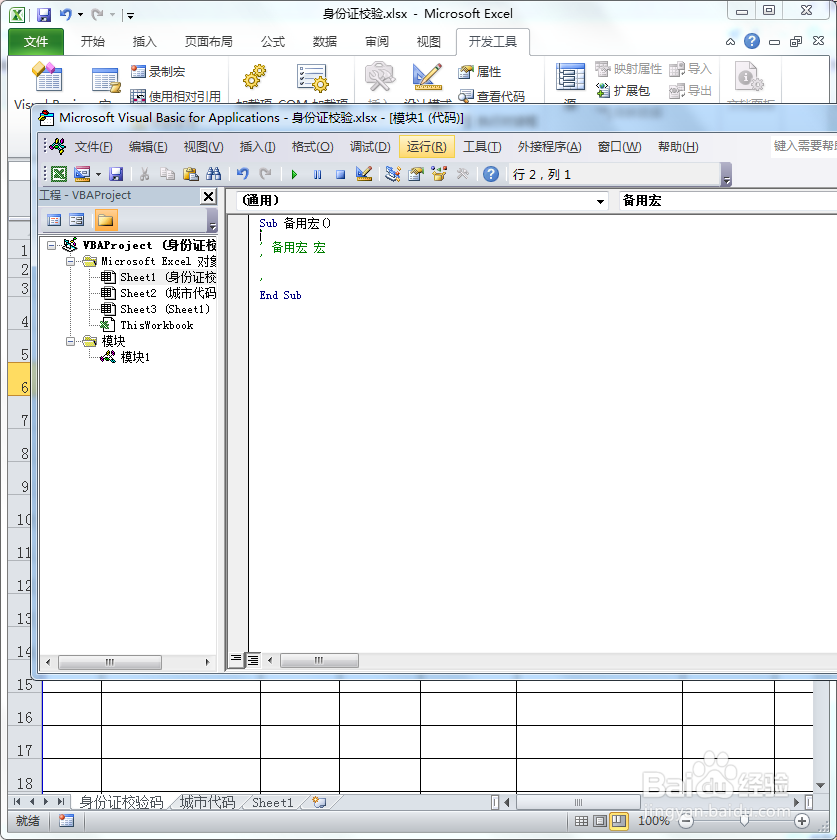The height and width of the screenshot is (840, 837).
Task: Switch to 身份证校验码 worksheet tab
Action: pyautogui.click(x=121, y=802)
